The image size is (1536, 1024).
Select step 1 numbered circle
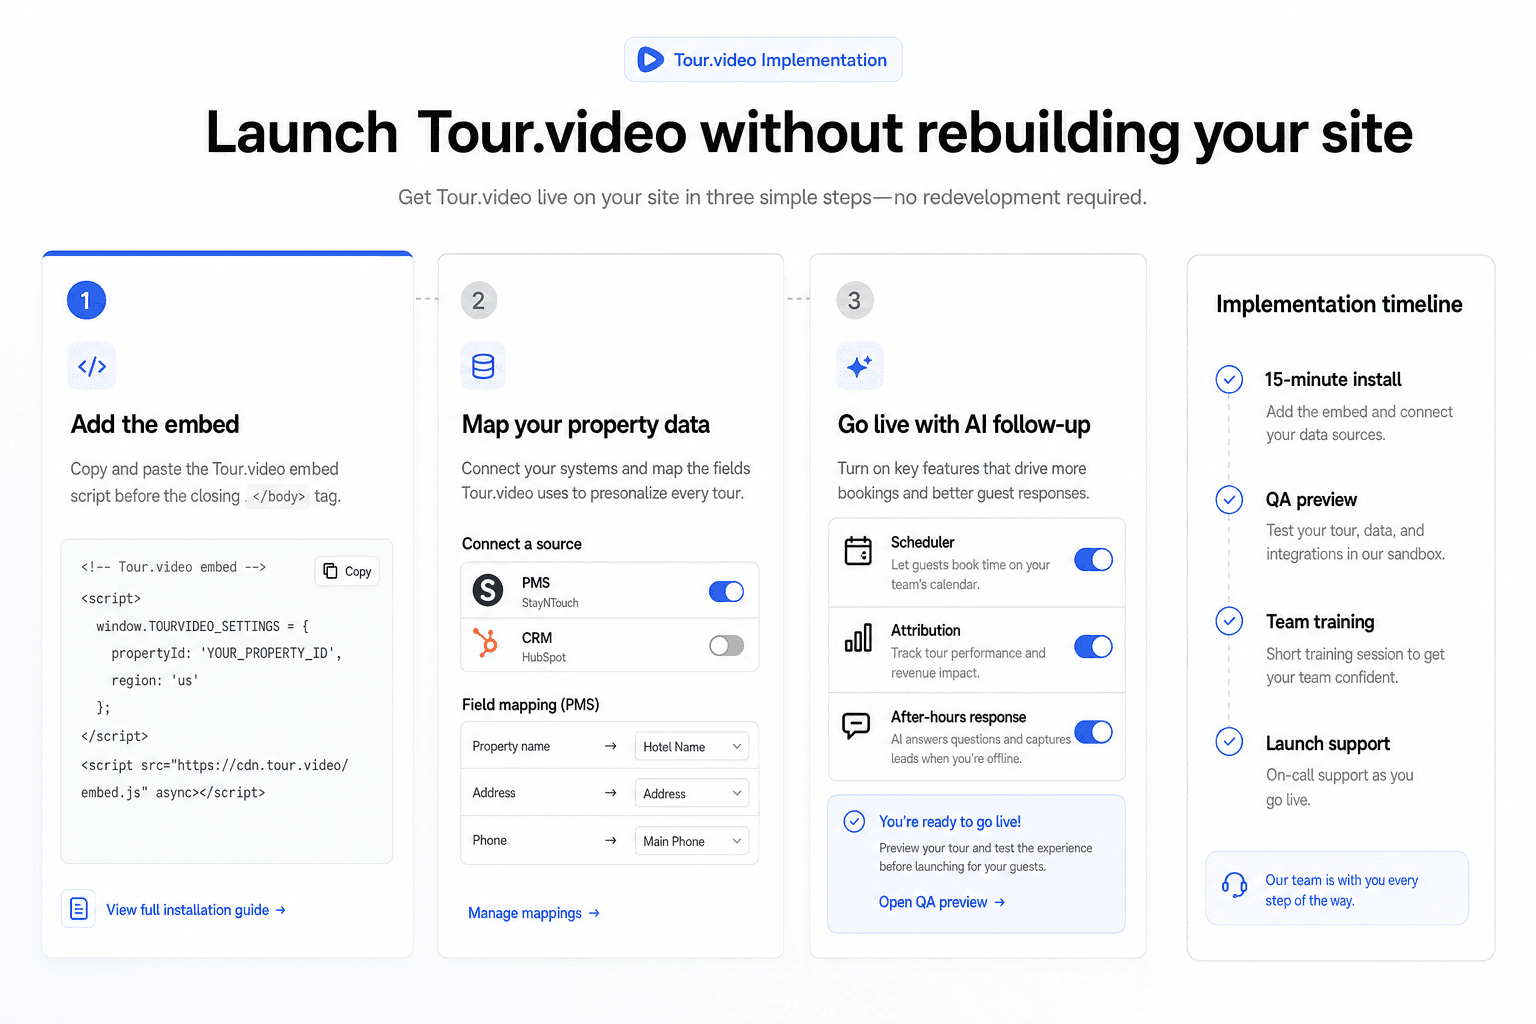point(86,300)
